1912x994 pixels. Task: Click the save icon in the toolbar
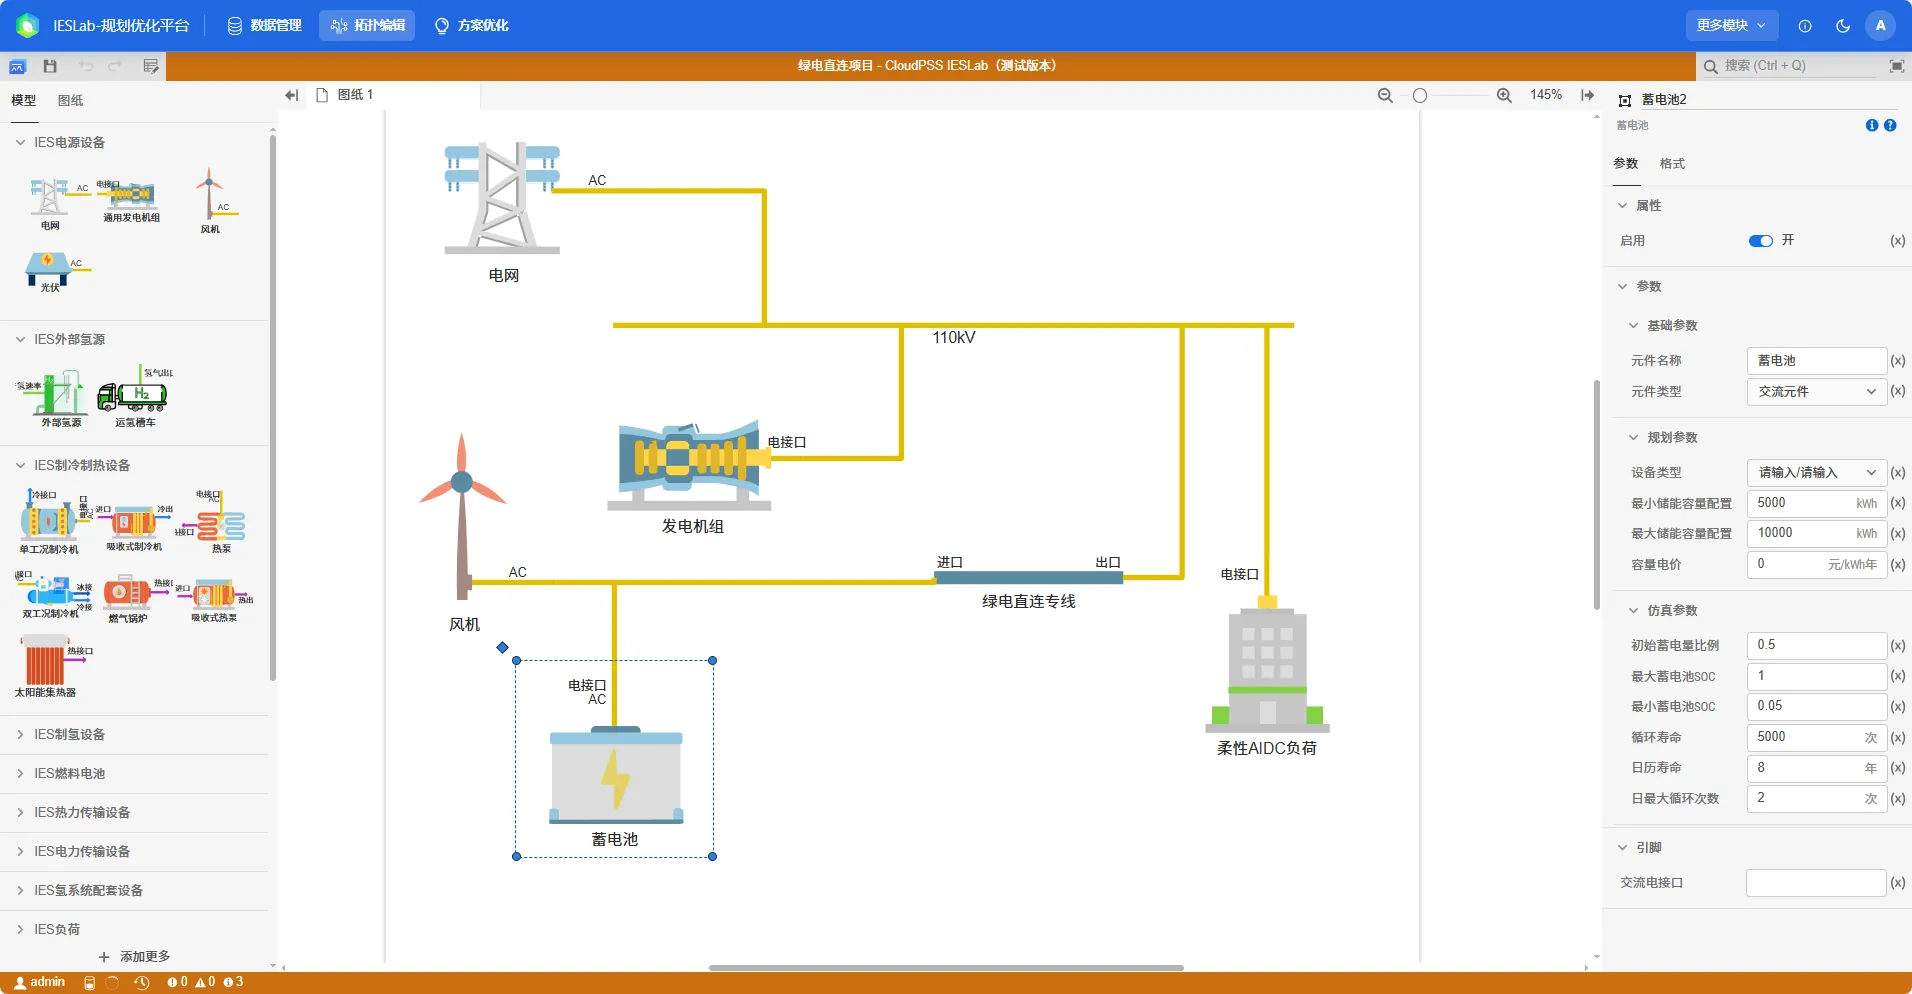click(x=50, y=66)
